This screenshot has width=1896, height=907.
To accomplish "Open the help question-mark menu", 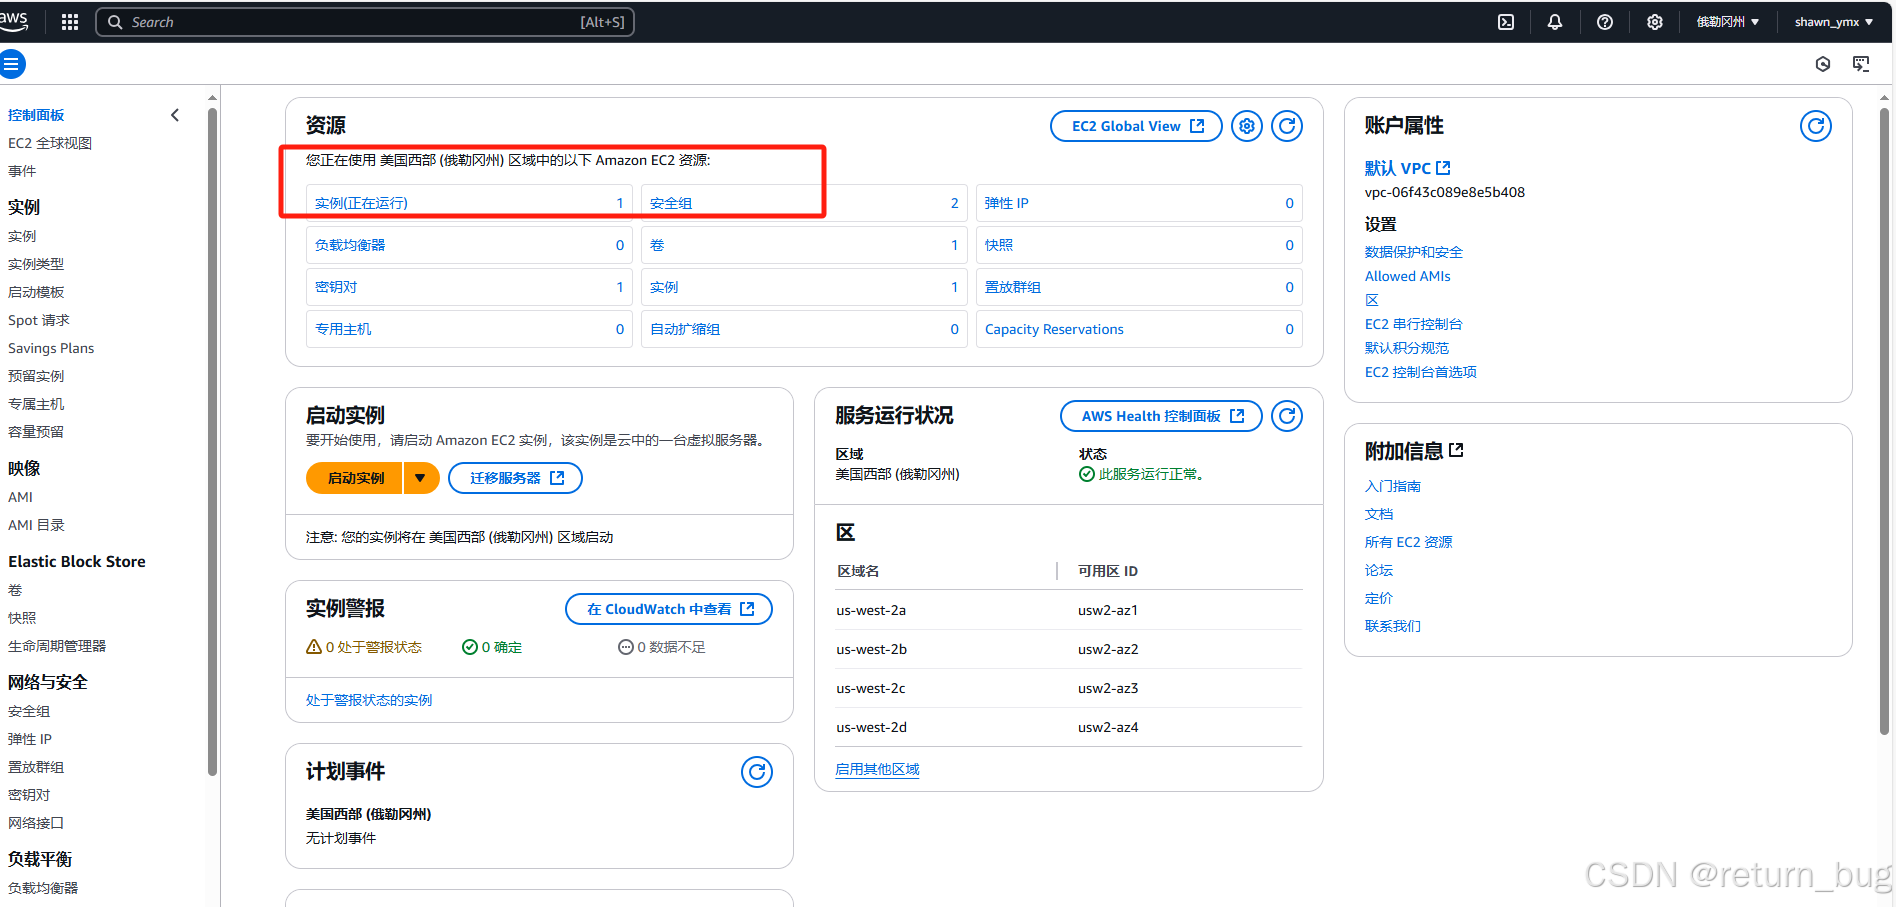I will 1605,22.
